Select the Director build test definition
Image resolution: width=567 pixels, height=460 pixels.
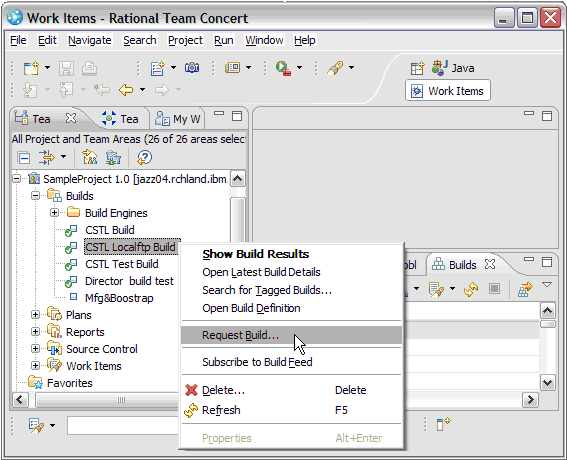click(129, 281)
